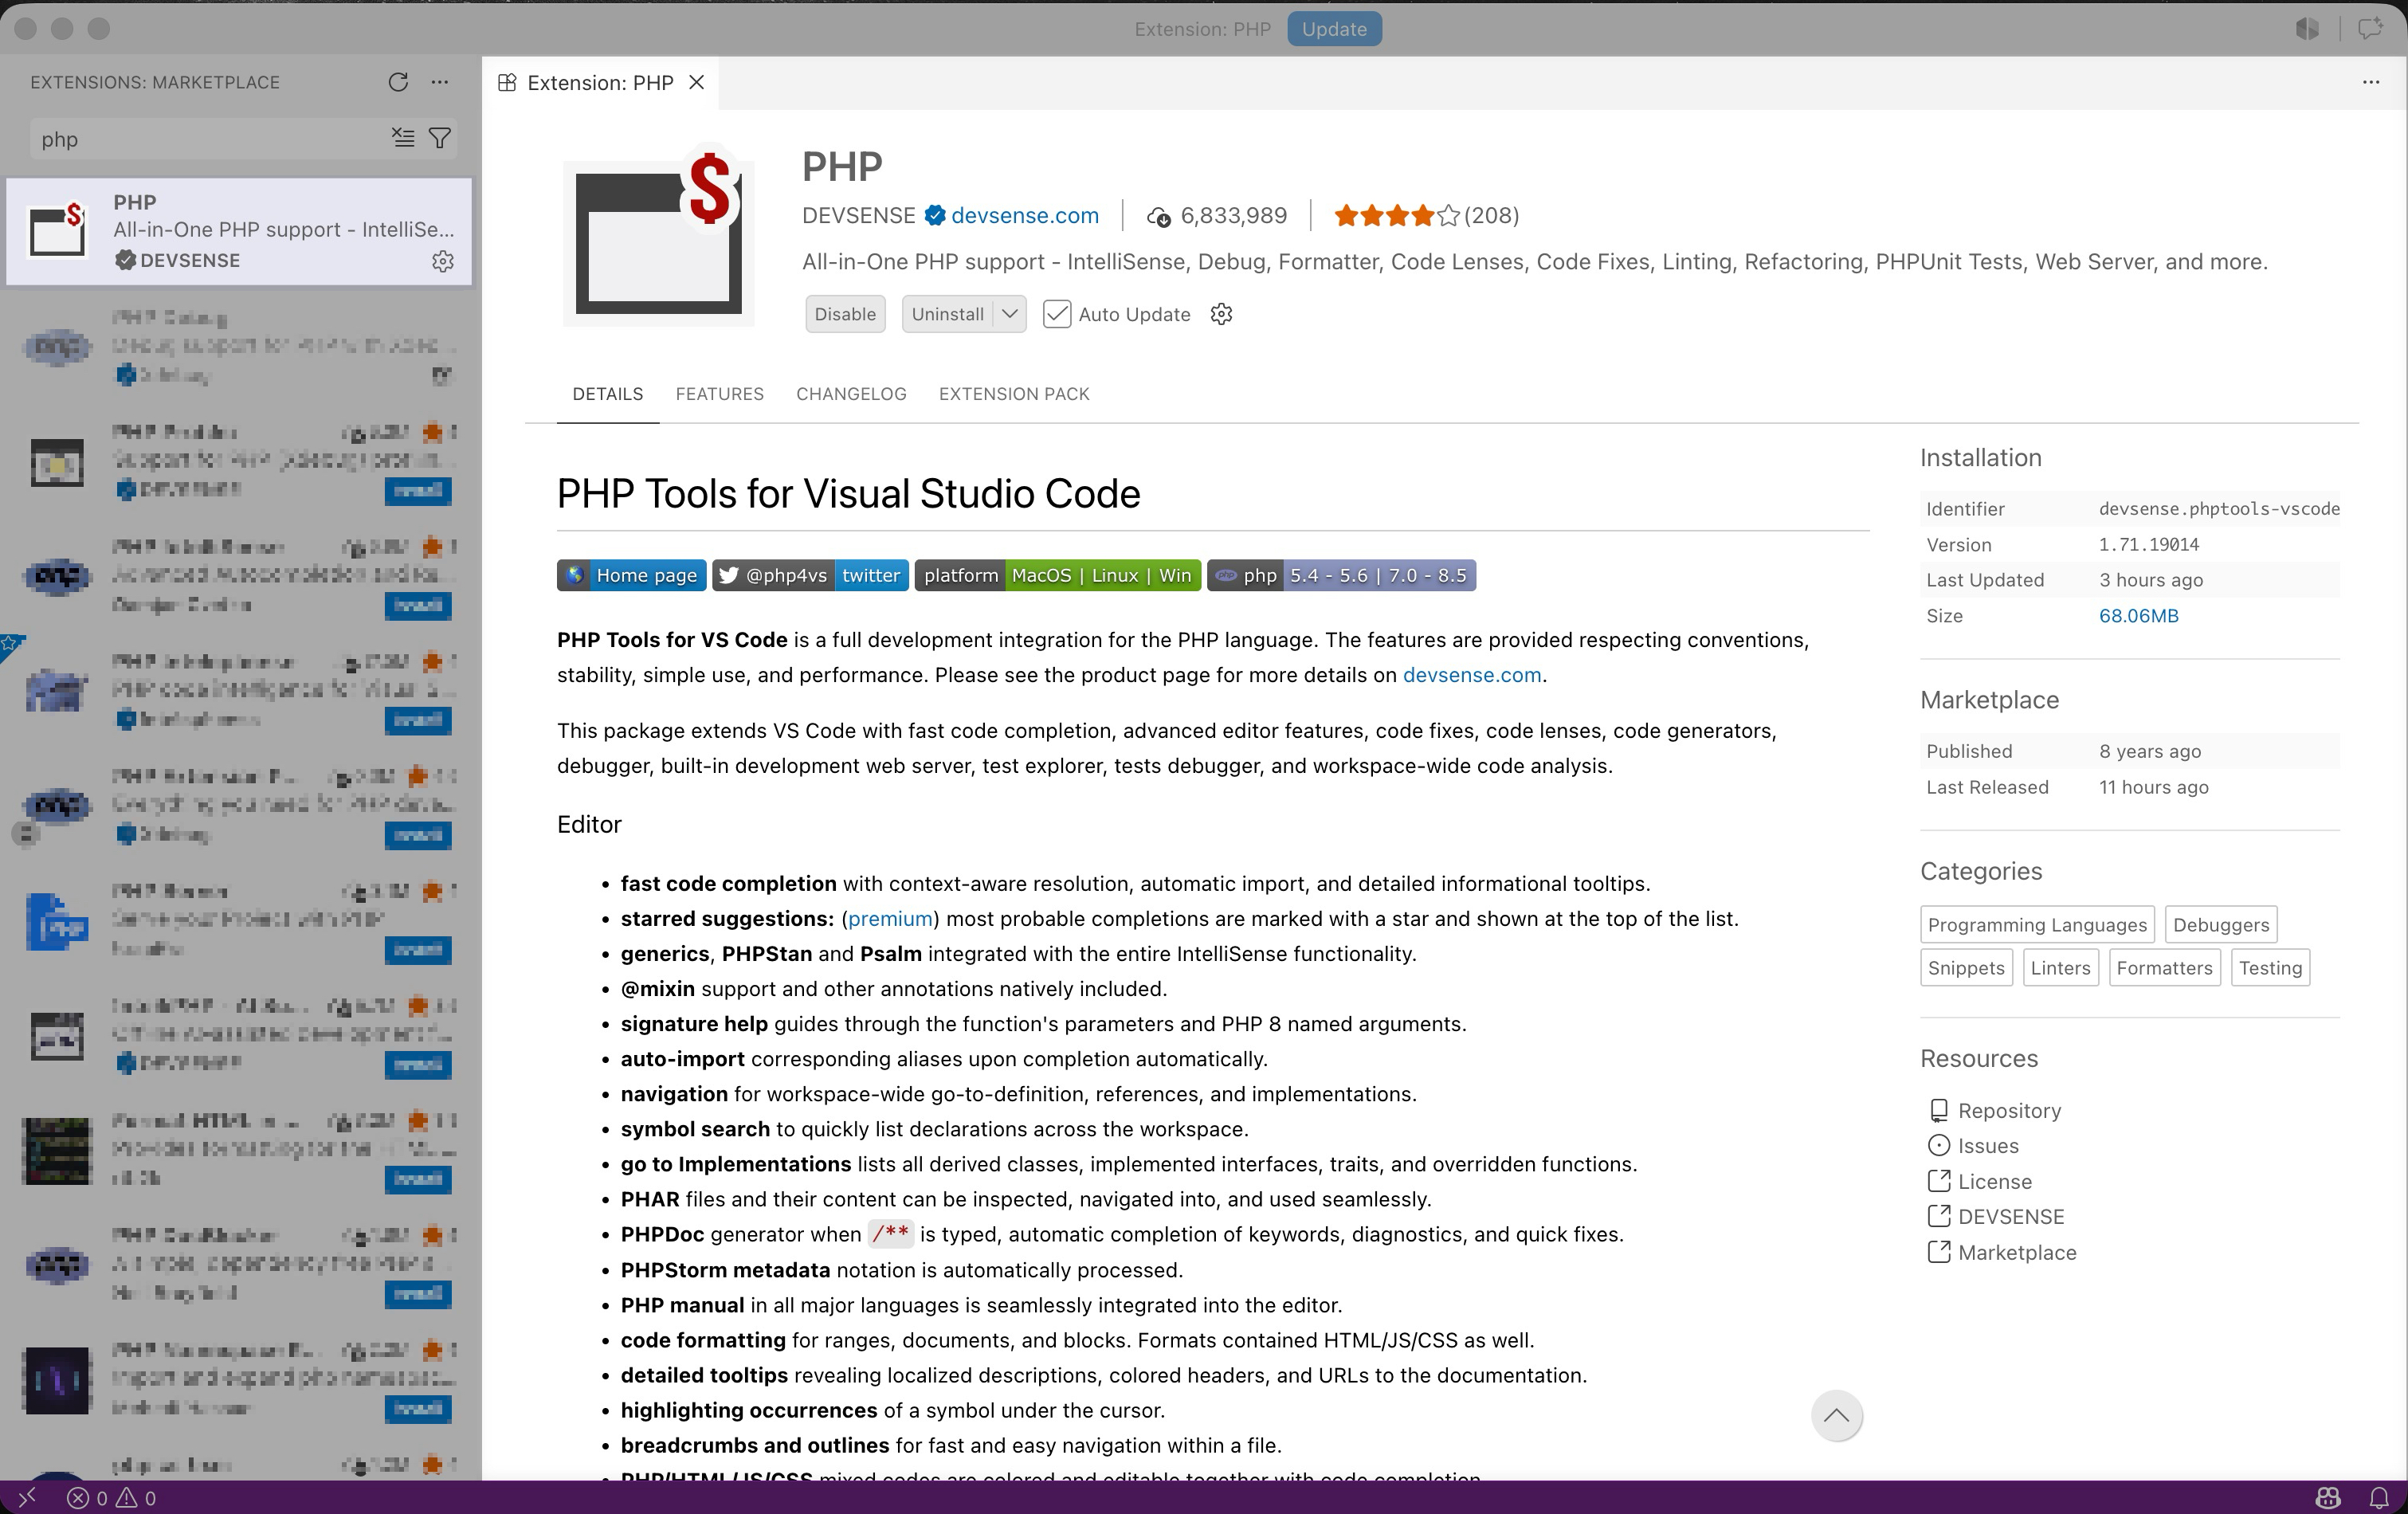This screenshot has height=1514, width=2408.
Task: Open the DEVSENSE link under Resources
Action: tap(1996, 1217)
